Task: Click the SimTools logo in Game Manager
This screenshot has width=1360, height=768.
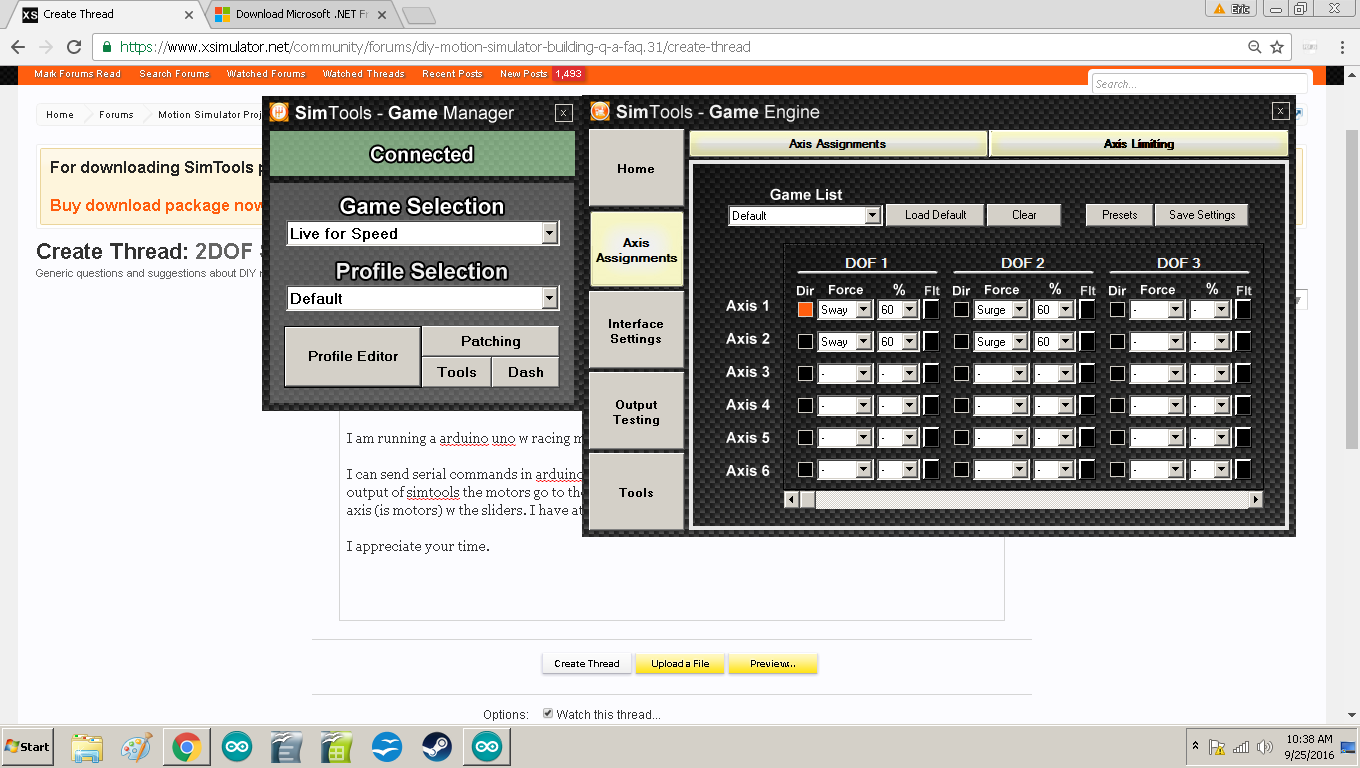Action: click(x=280, y=113)
